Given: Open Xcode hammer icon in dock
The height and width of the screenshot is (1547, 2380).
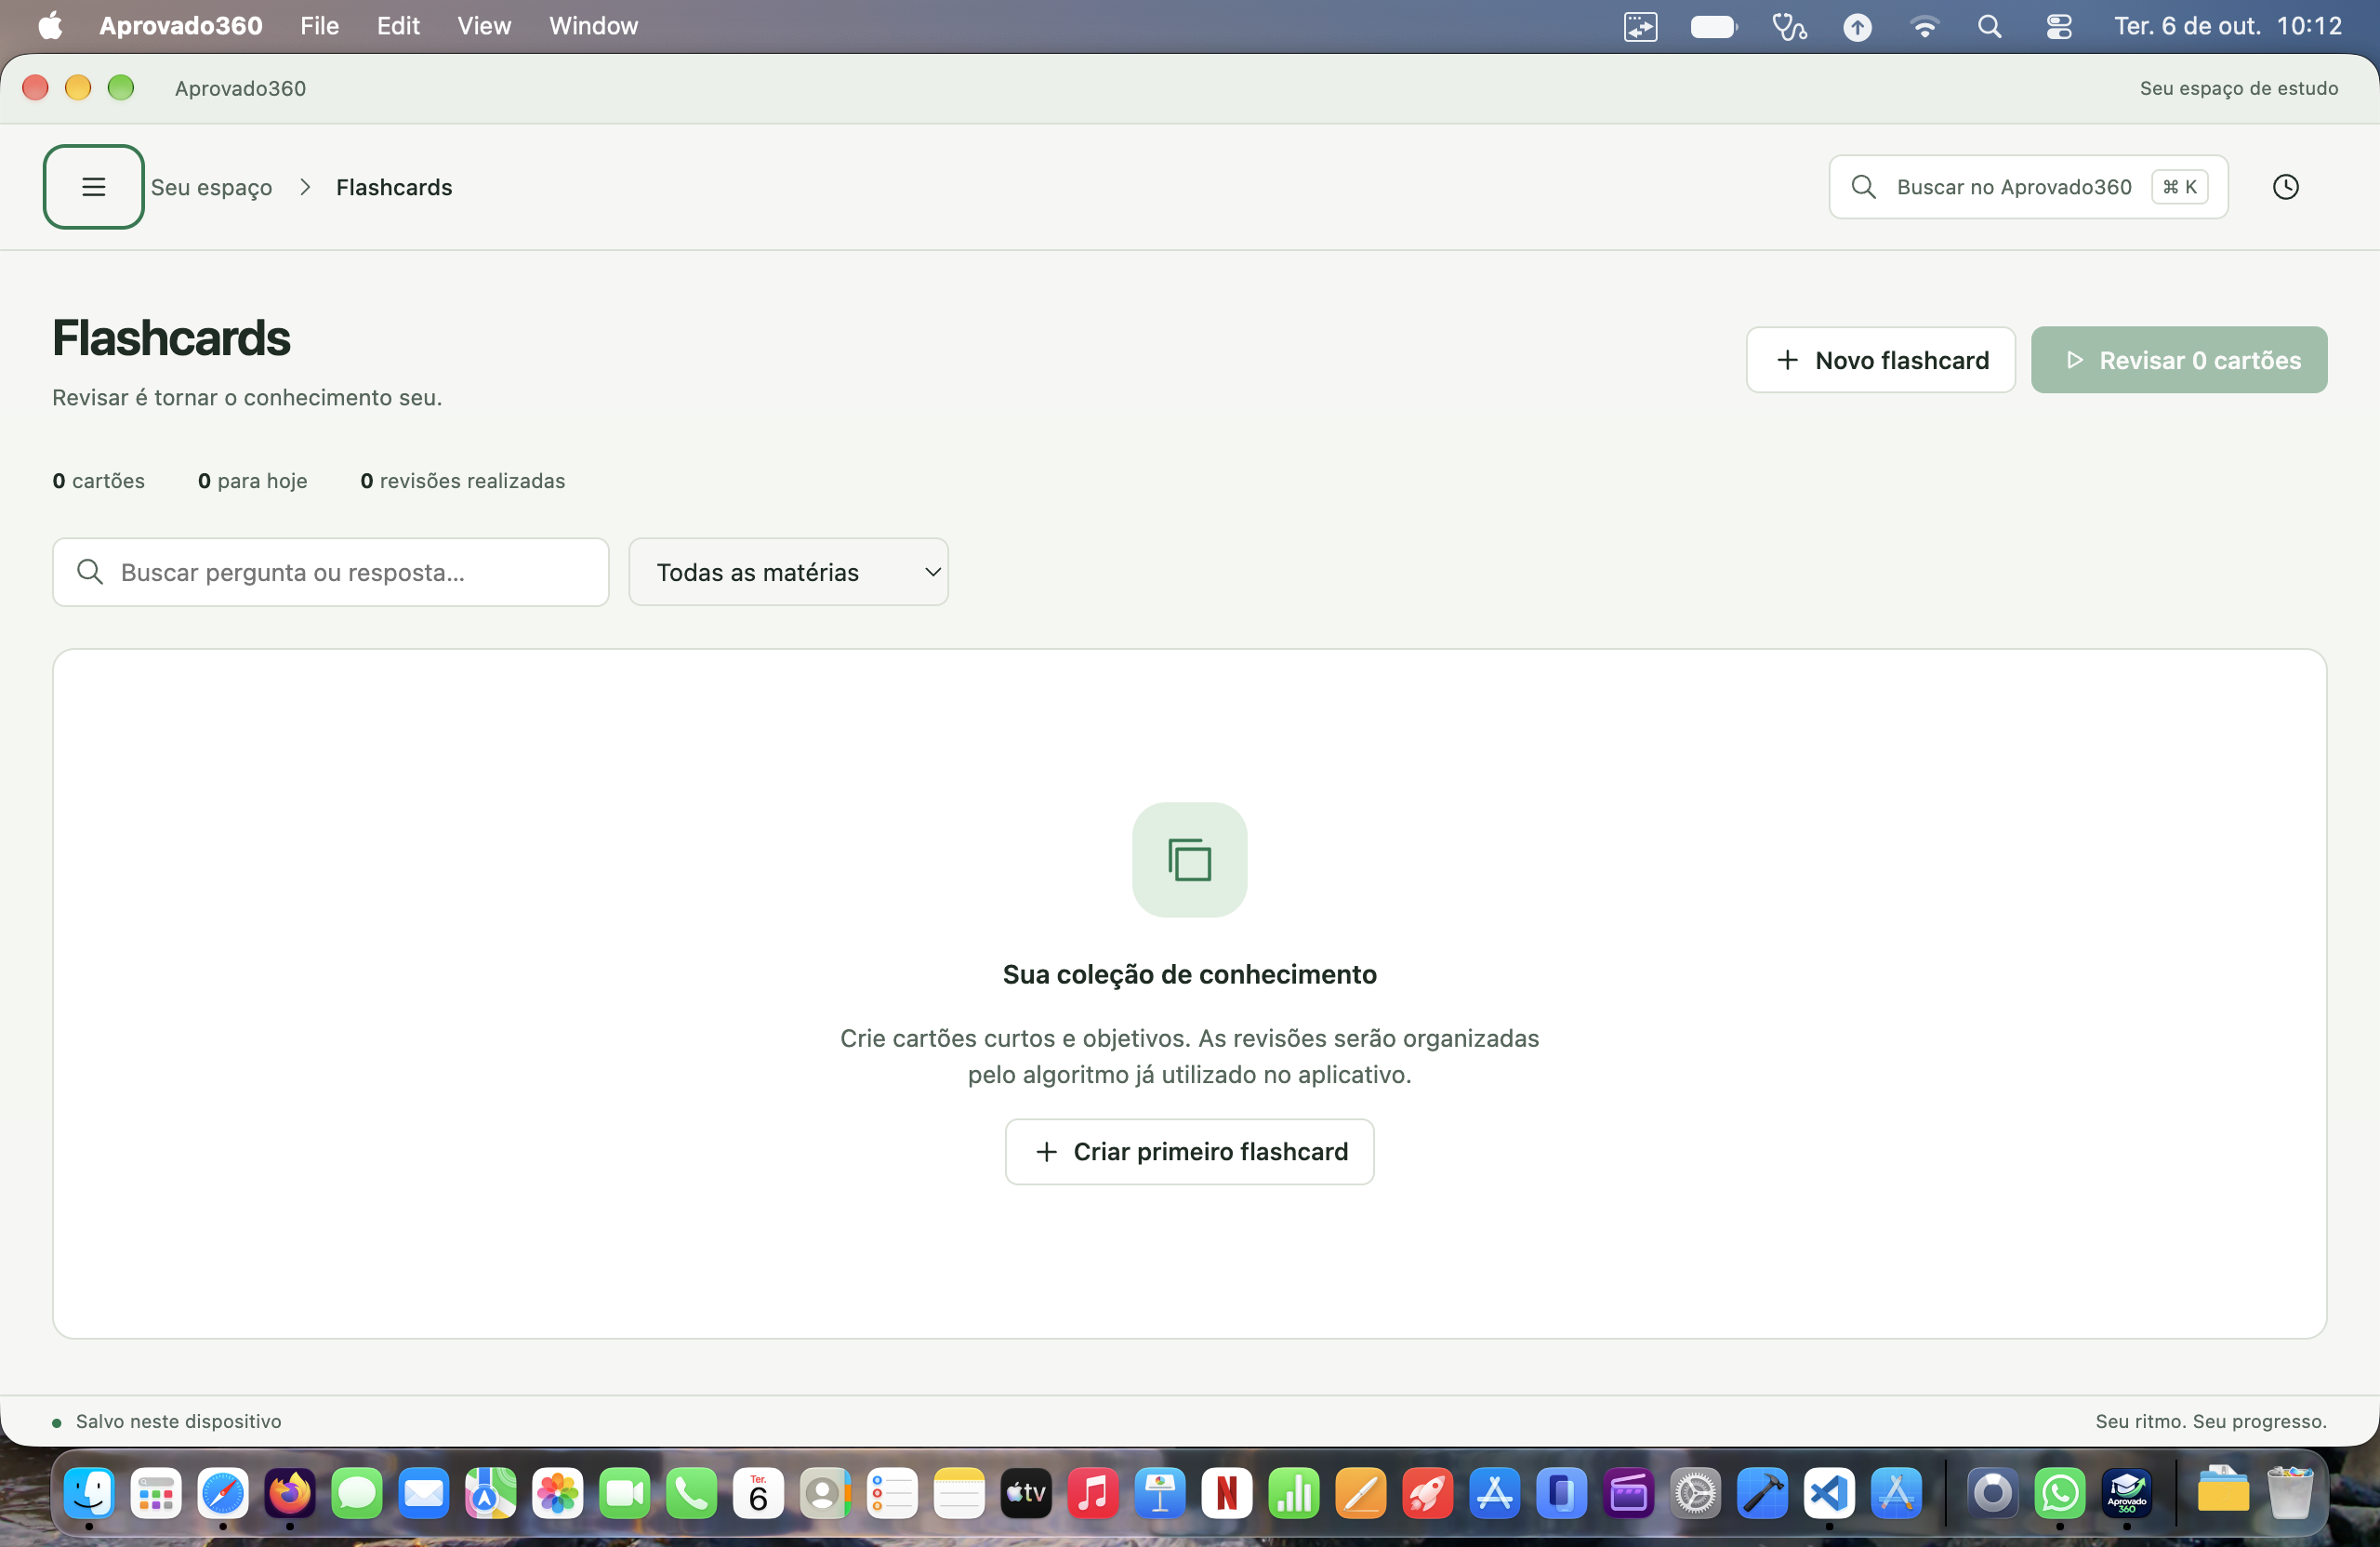Looking at the screenshot, I should pyautogui.click(x=1762, y=1494).
